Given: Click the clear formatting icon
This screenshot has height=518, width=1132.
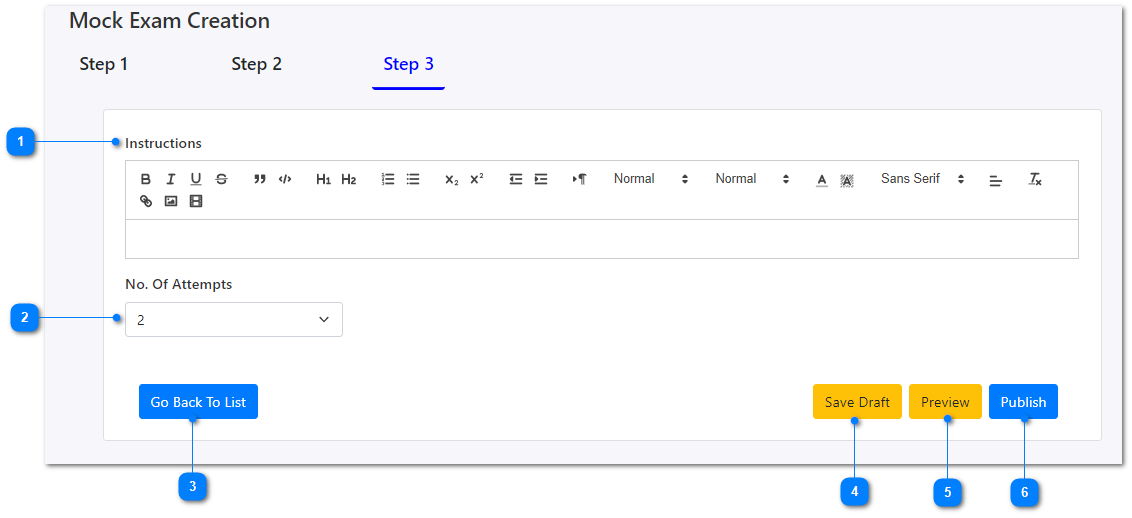Looking at the screenshot, I should pyautogui.click(x=1035, y=179).
